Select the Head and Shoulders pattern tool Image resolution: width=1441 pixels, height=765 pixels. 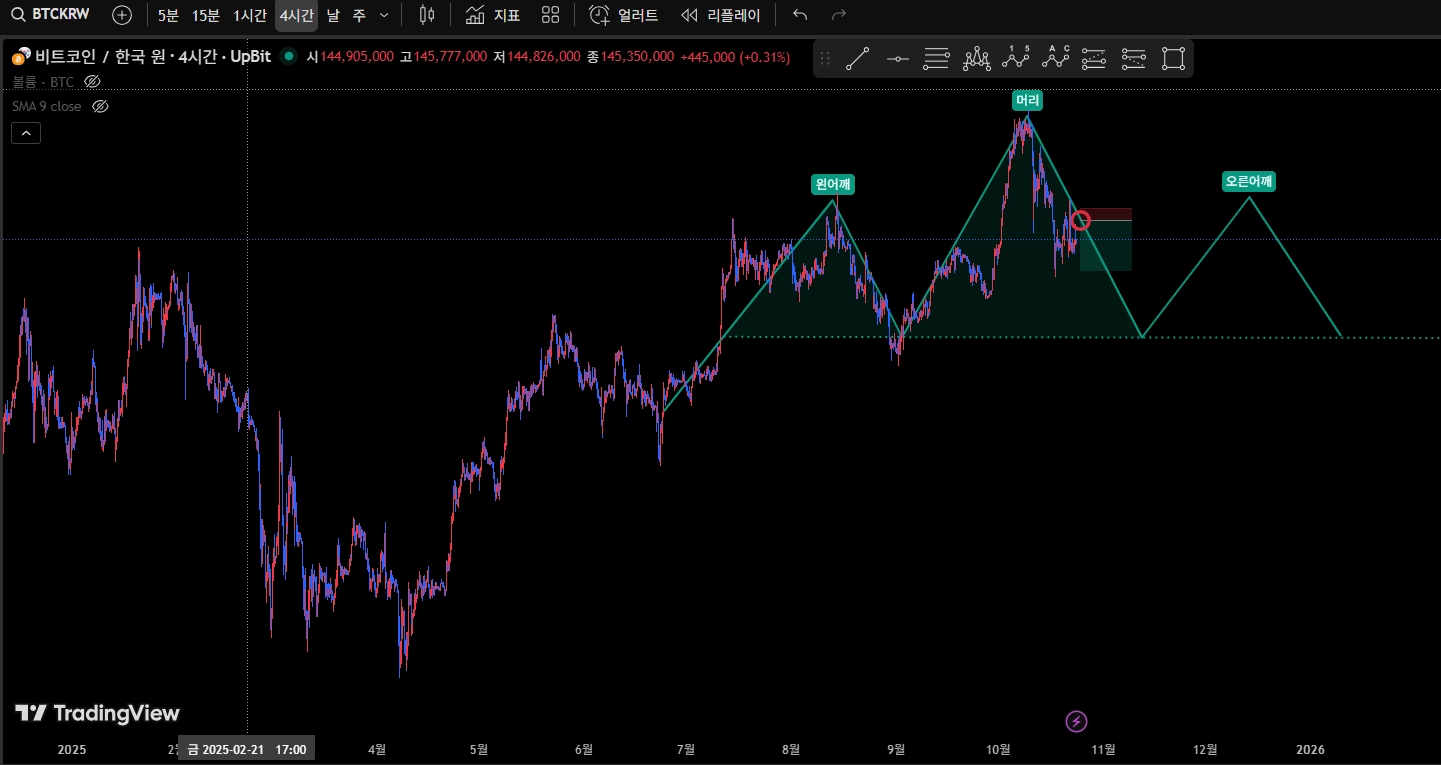coord(977,59)
